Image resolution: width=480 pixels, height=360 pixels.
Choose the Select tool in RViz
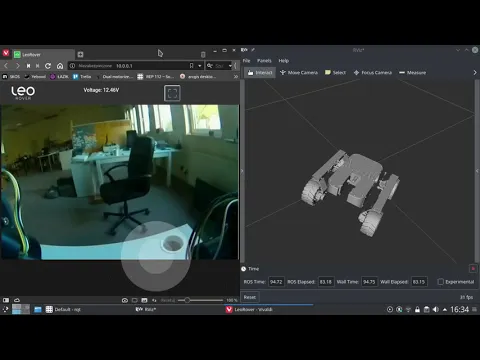tap(335, 72)
